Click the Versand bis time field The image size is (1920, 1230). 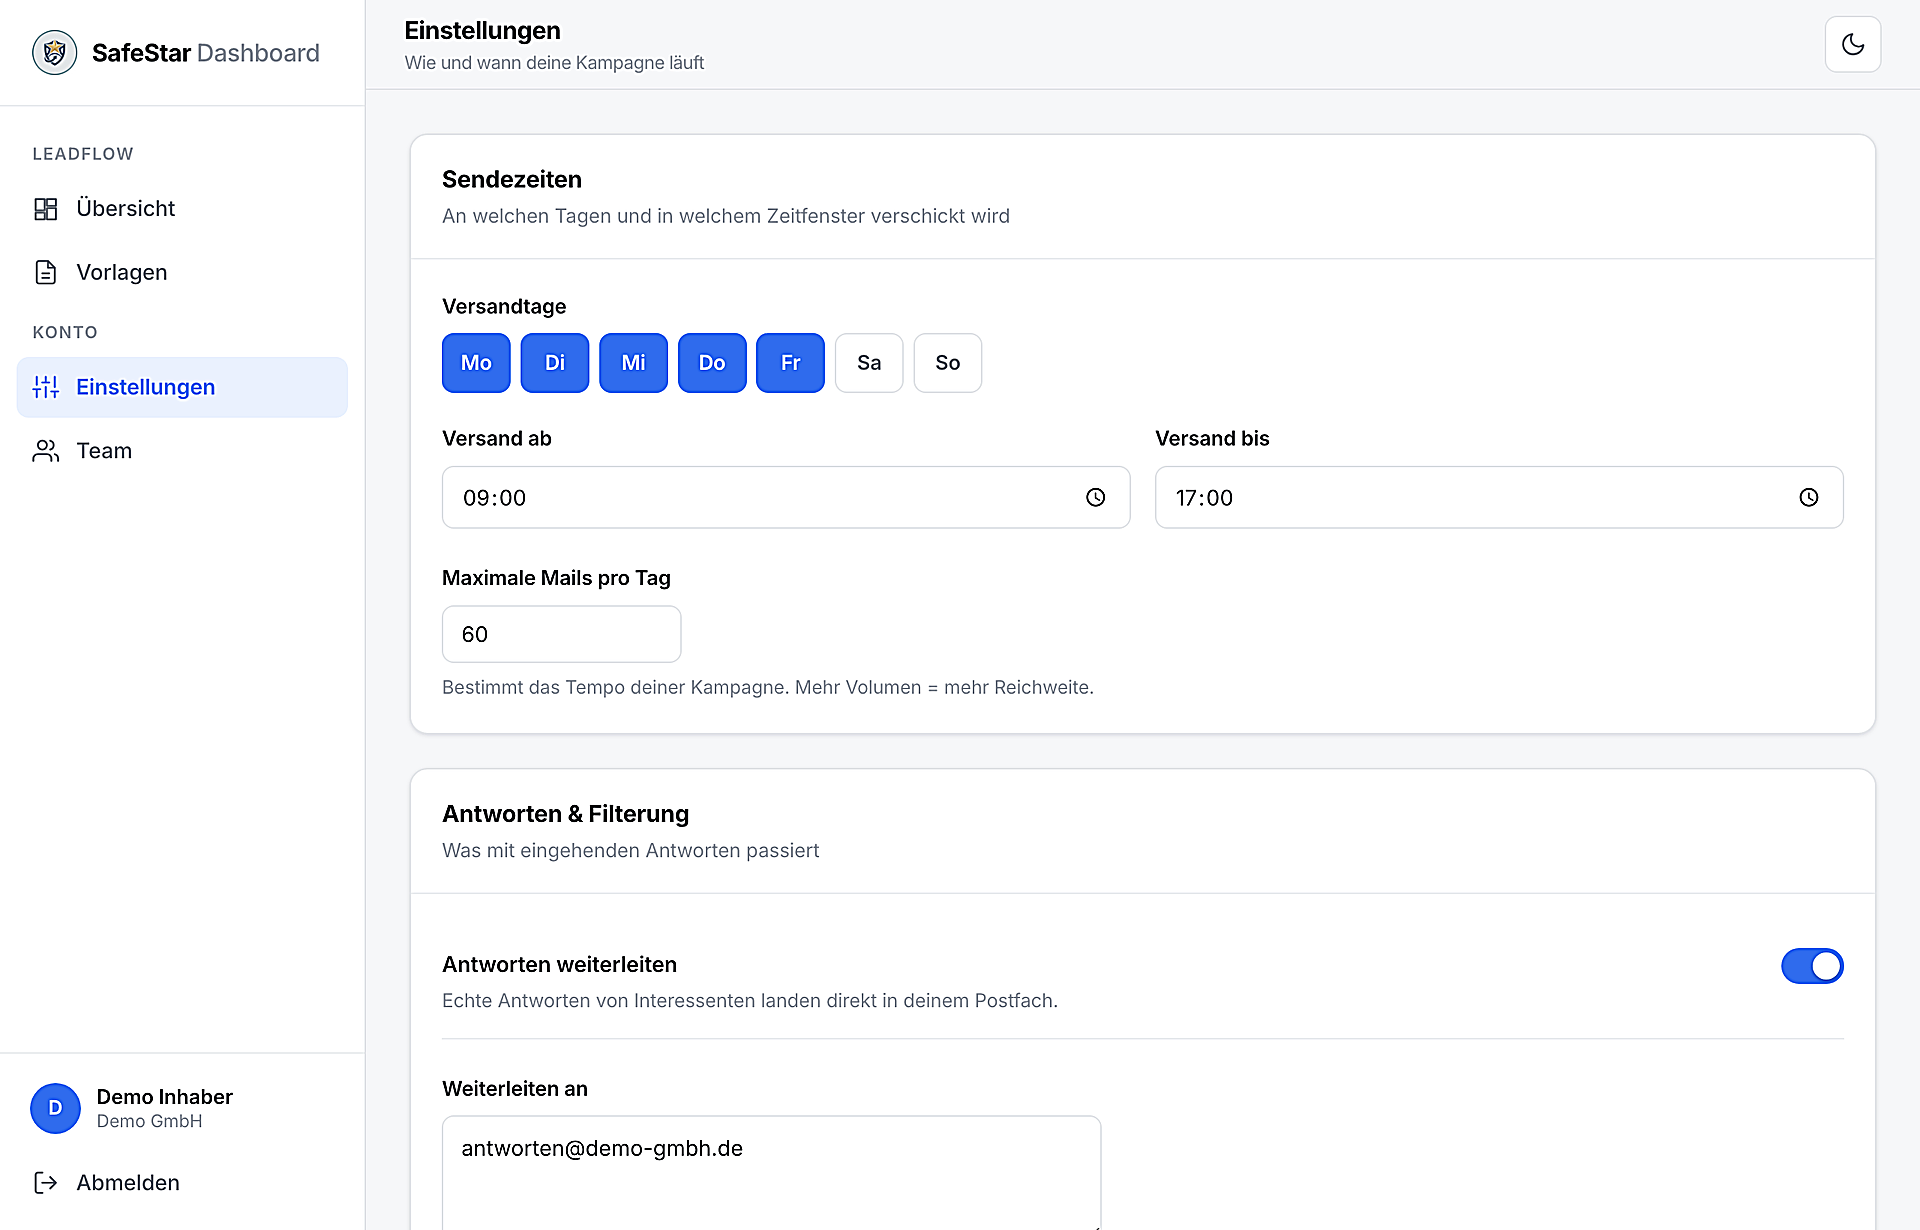point(1499,498)
